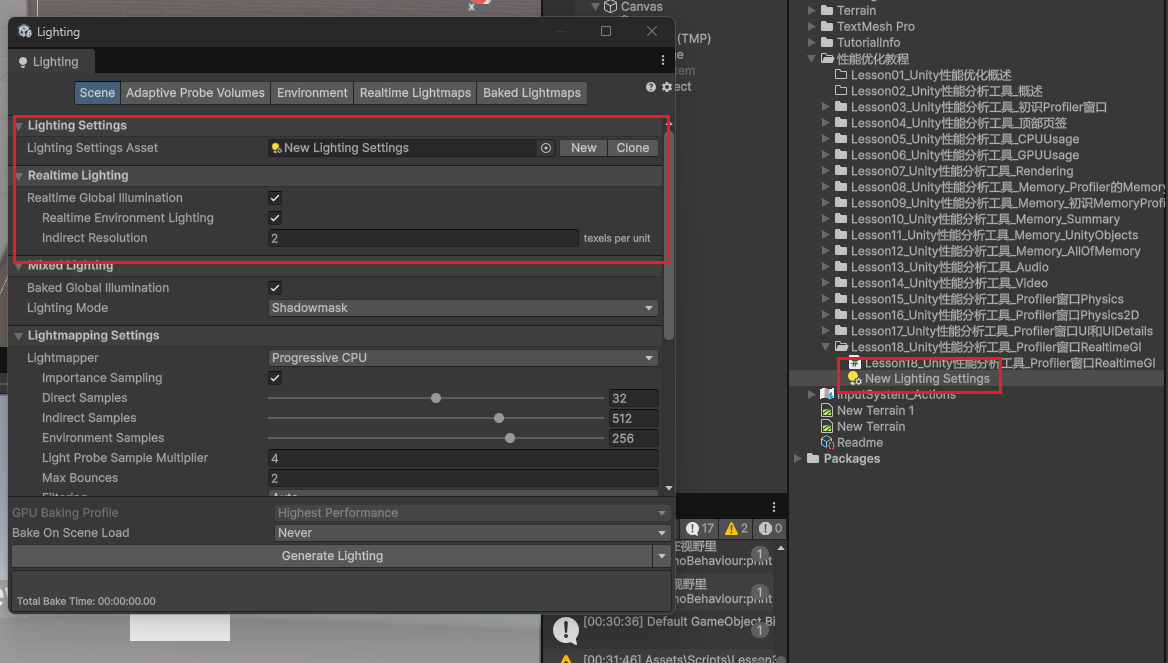The width and height of the screenshot is (1168, 663).
Task: Click Clone lighting settings button
Action: [x=632, y=148]
